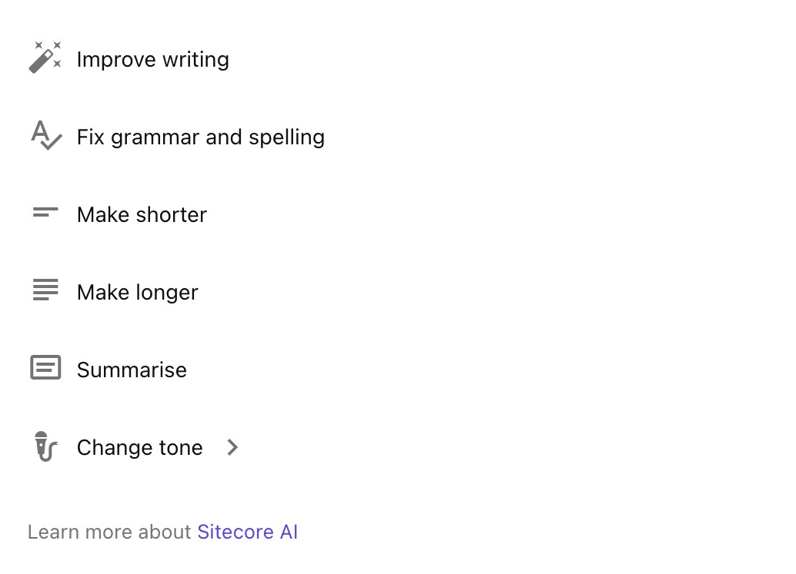Pick the Make longer menu entry
796x574 pixels.
138,292
